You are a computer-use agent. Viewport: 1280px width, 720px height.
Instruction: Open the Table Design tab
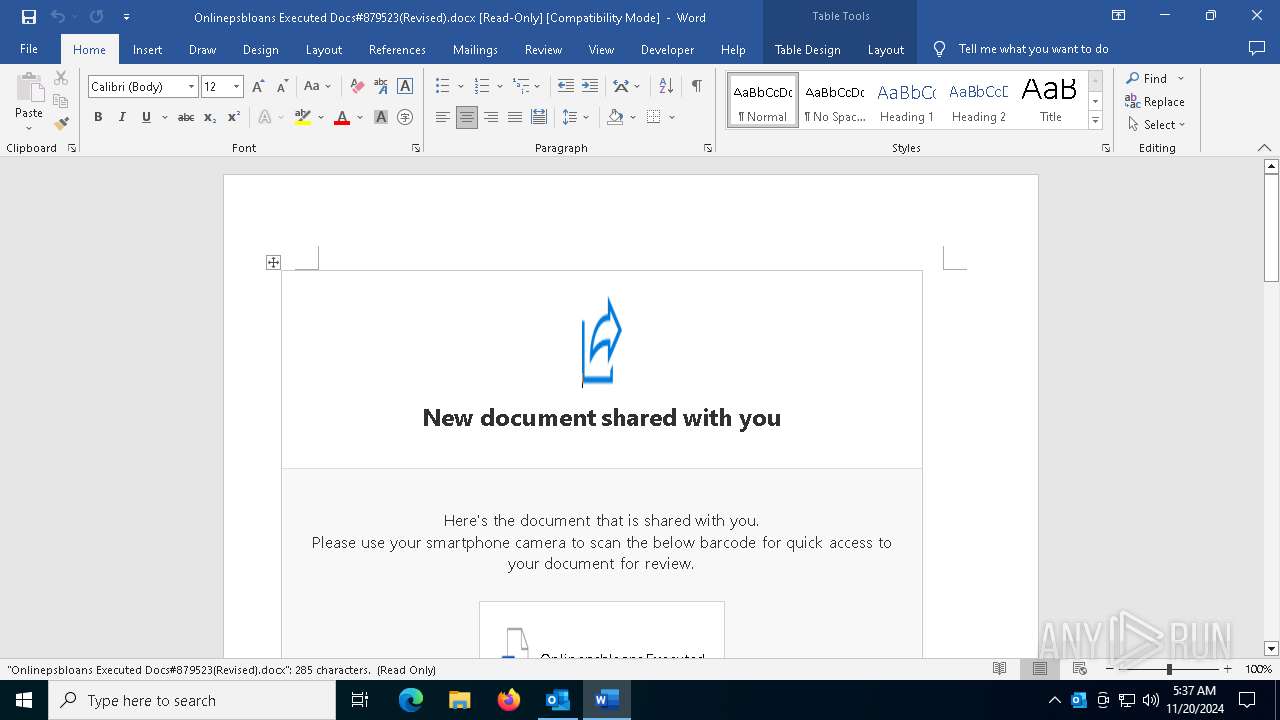[x=807, y=49]
